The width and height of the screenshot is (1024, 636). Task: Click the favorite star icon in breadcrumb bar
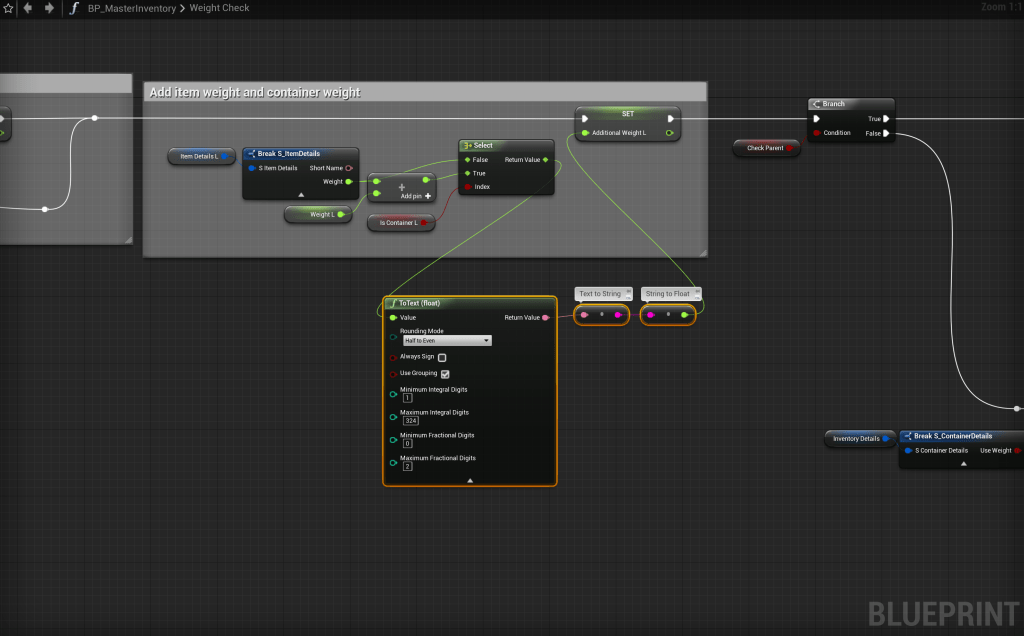[x=8, y=8]
